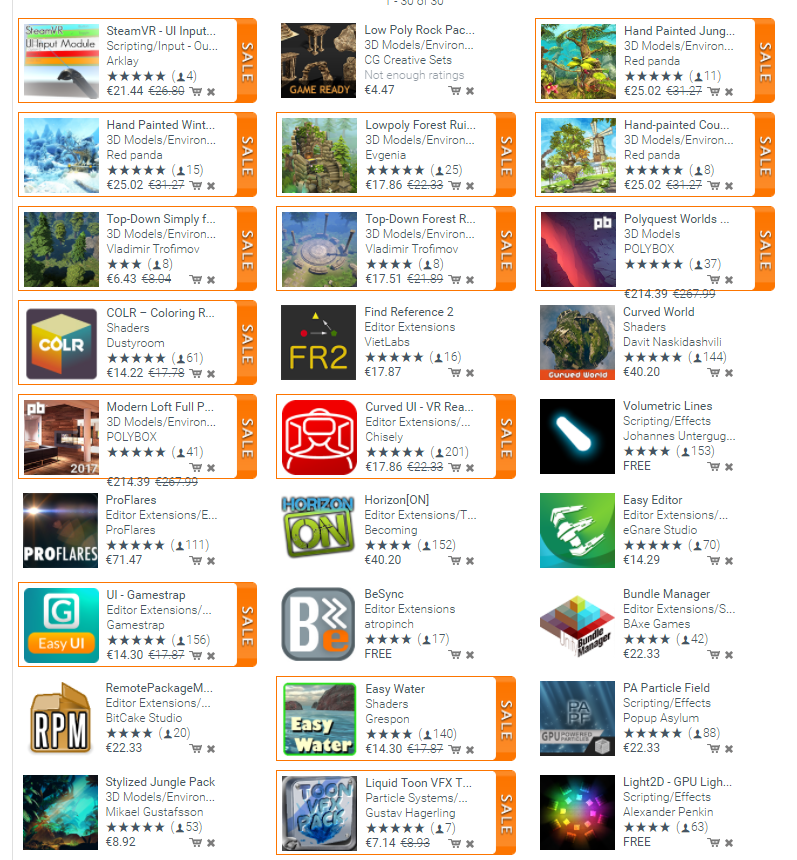Image resolution: width=797 pixels, height=860 pixels.
Task: Open the Curved UI VR thumbnail
Action: click(x=319, y=437)
